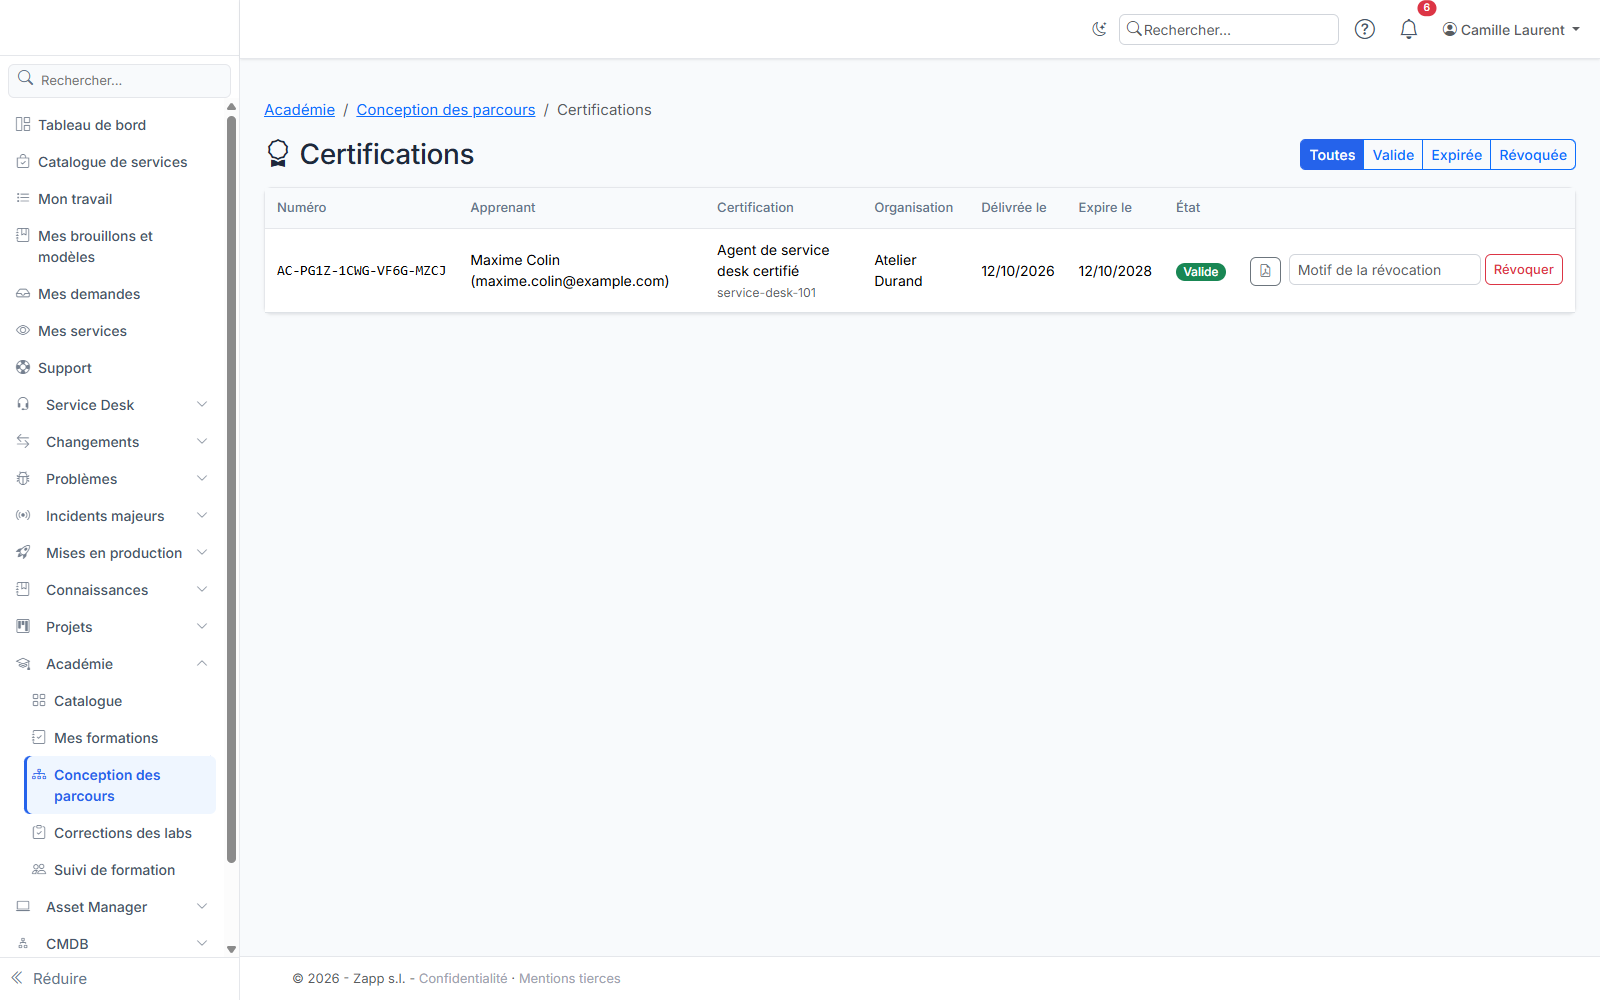Click the Catalogue de services icon
1600x1000 pixels.
click(x=23, y=161)
